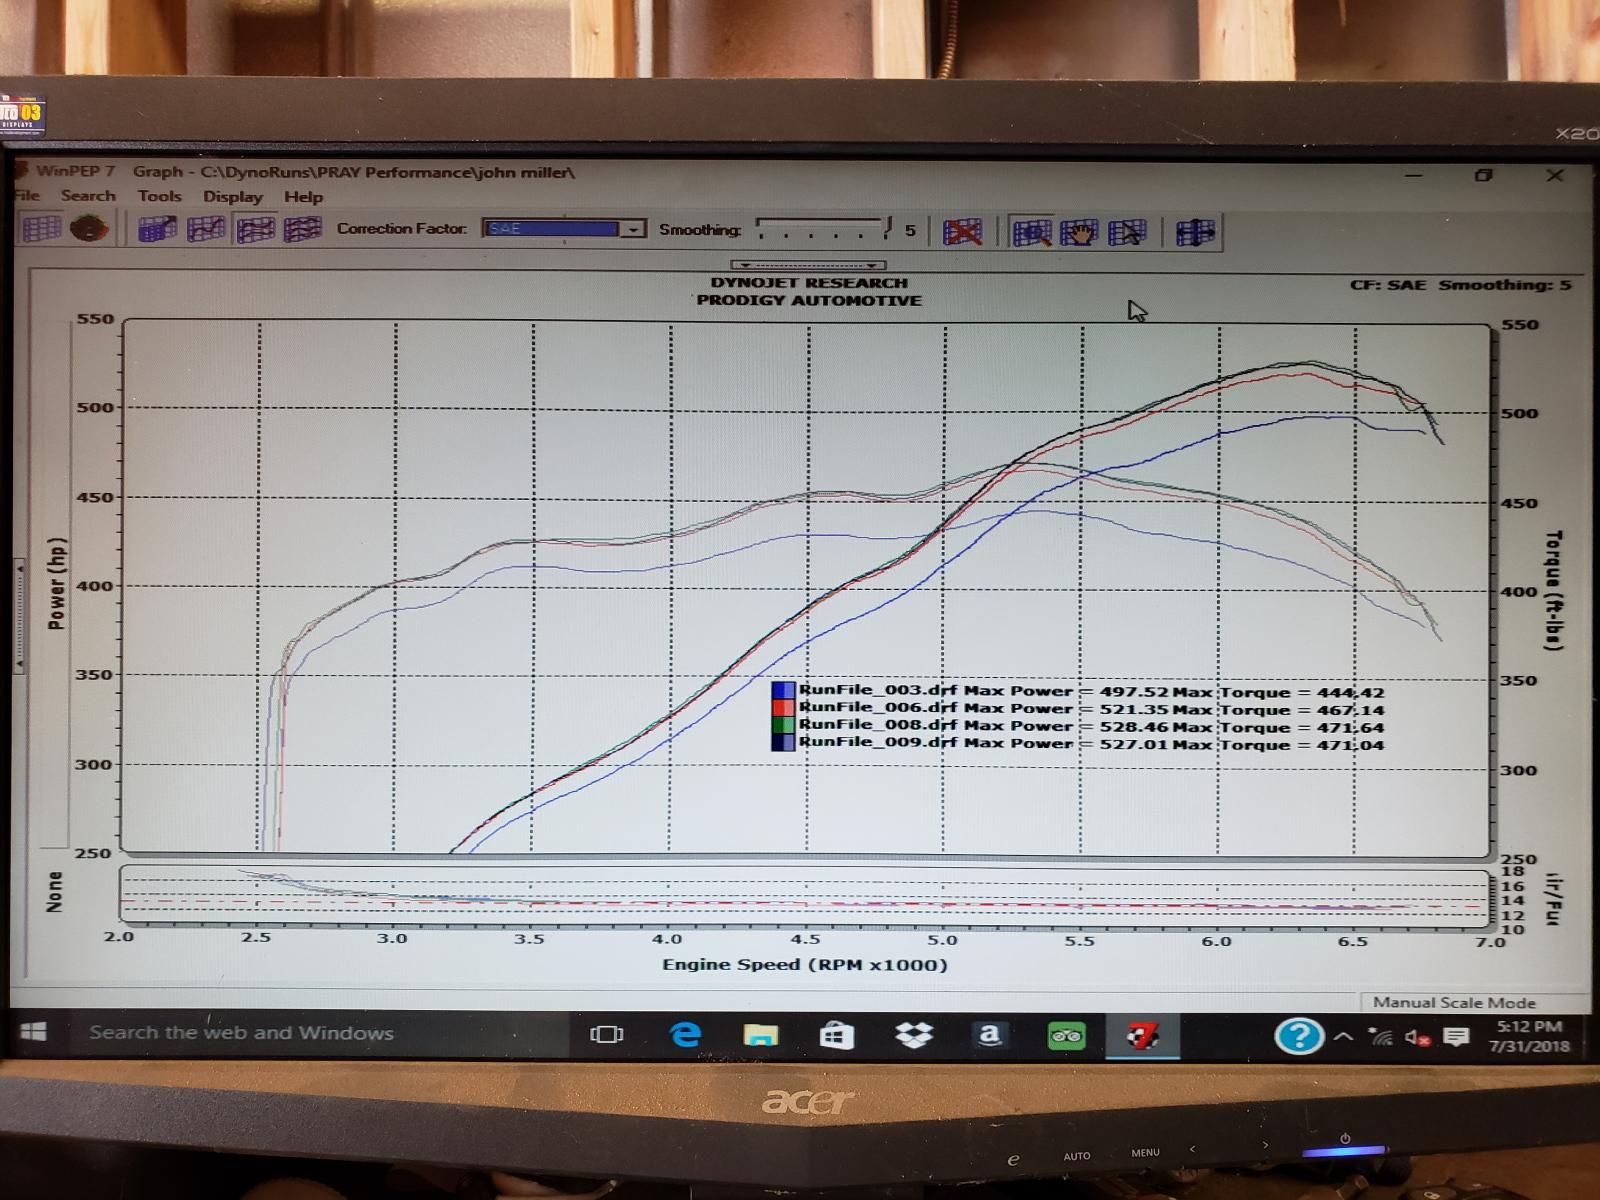
Task: Show hidden system tray icons
Action: click(x=1344, y=1036)
